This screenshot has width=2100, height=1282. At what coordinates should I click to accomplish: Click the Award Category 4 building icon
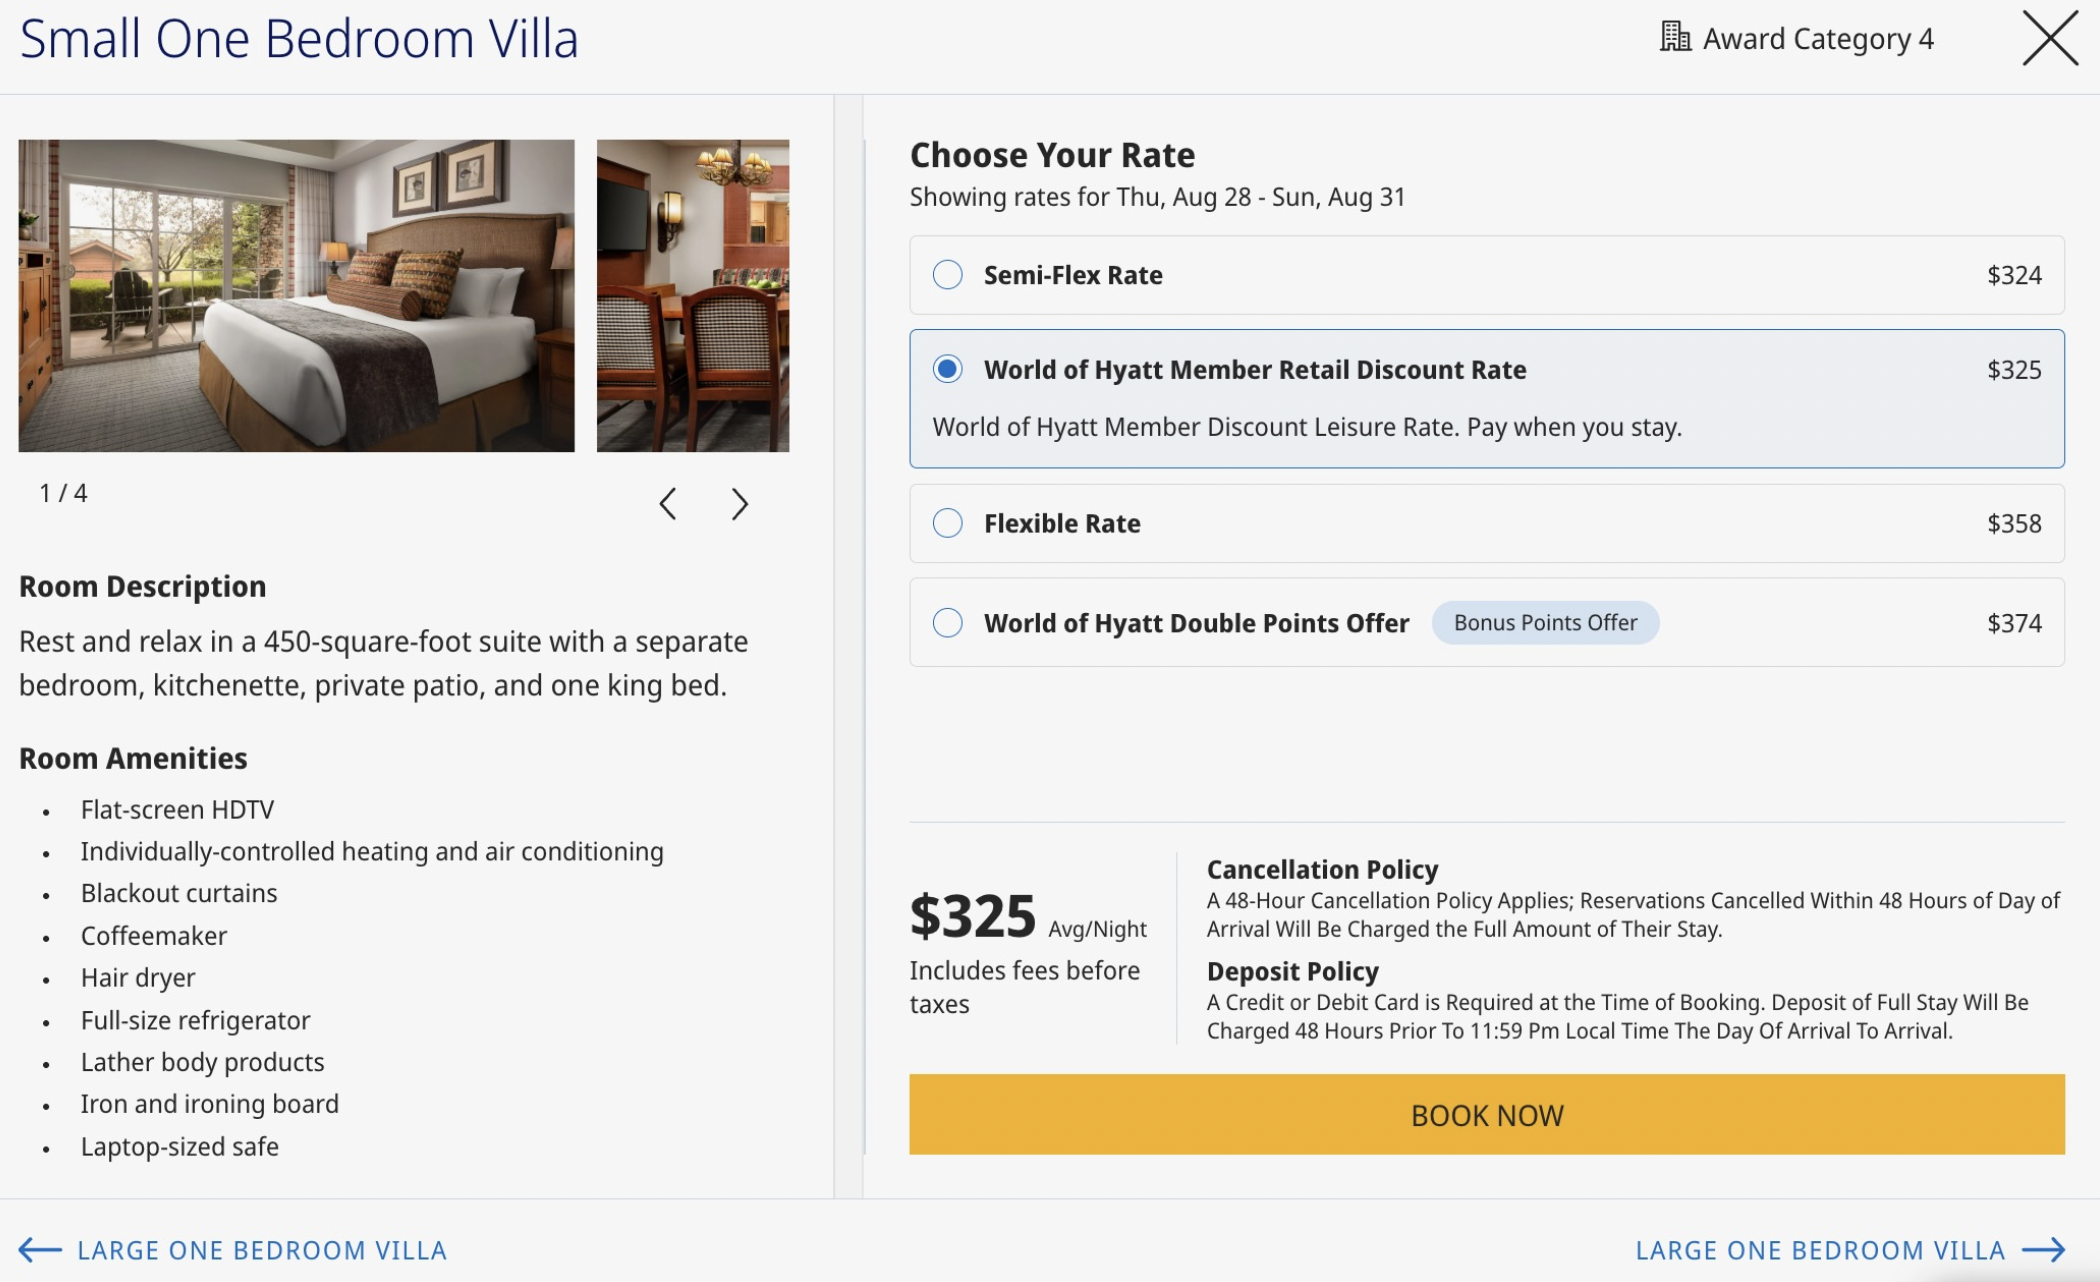pyautogui.click(x=1675, y=37)
